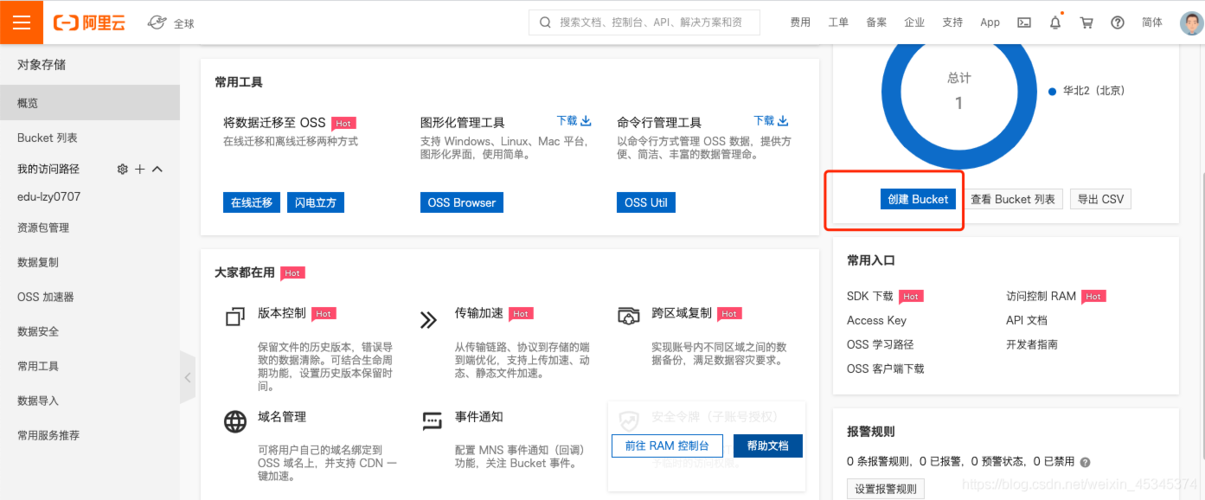Click the 导出 CSV button
The image size is (1205, 500).
pyautogui.click(x=1100, y=199)
